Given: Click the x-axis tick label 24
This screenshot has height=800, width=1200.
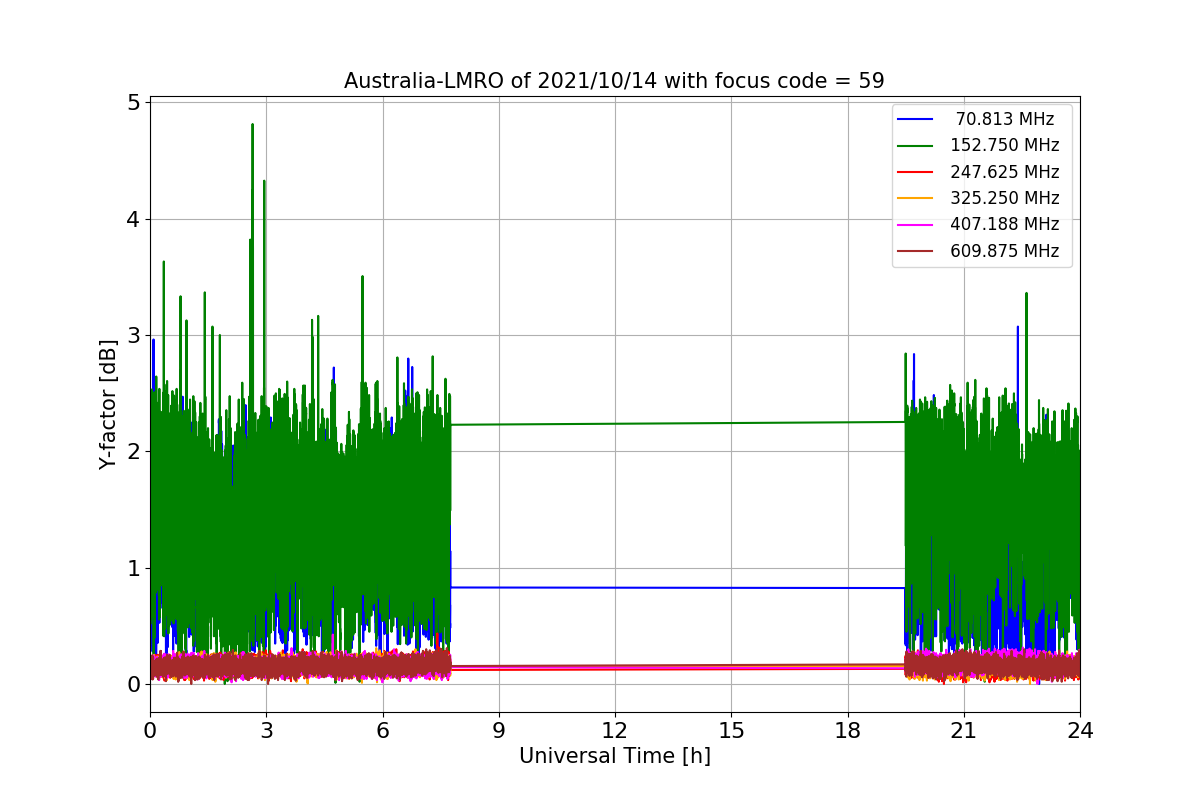Looking at the screenshot, I should click(1080, 730).
